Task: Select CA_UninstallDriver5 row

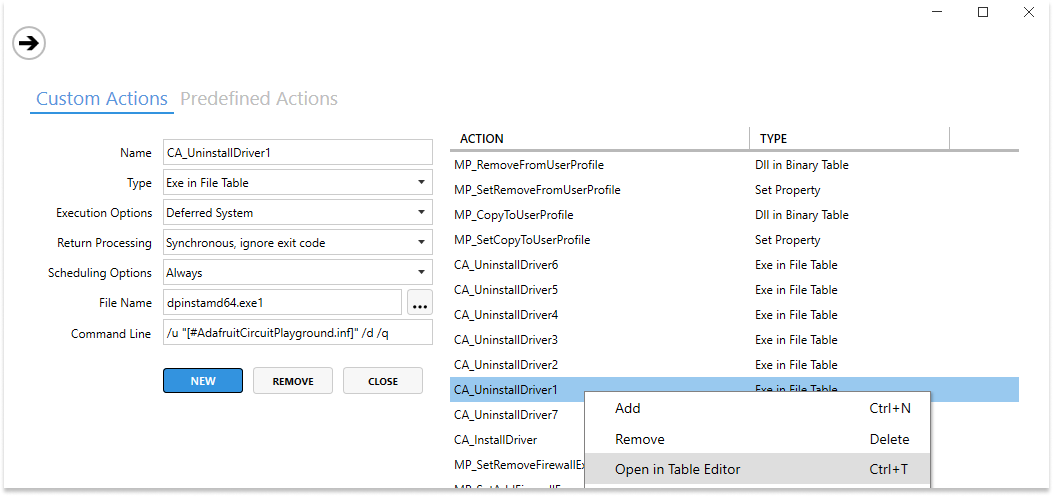Action: [734, 290]
